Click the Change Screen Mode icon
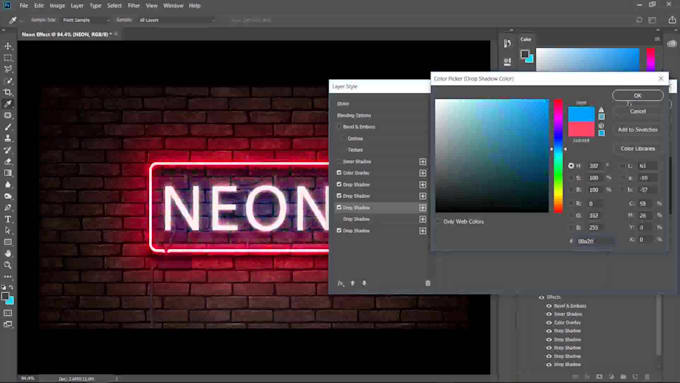Image resolution: width=680 pixels, height=383 pixels. (x=8, y=324)
